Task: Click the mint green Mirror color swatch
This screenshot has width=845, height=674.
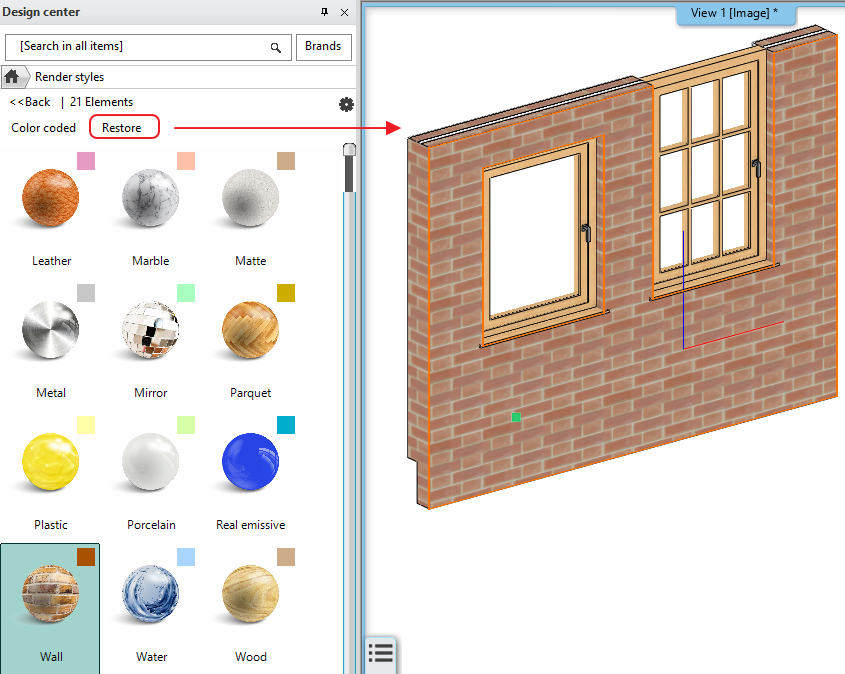Action: [186, 293]
